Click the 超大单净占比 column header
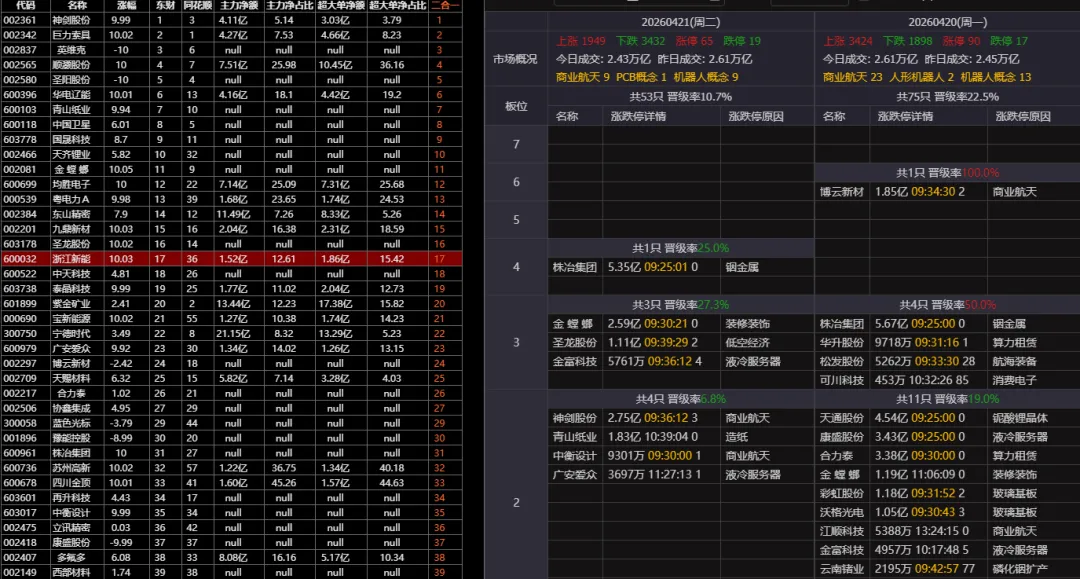The height and width of the screenshot is (579, 1080). click(x=397, y=5)
